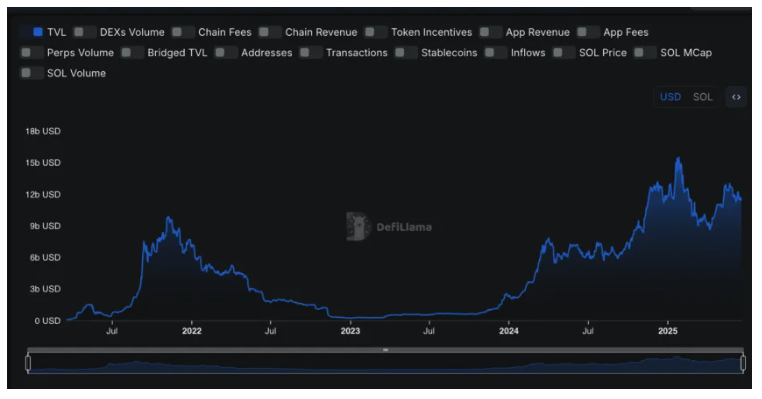Click the DefiLlama watermark logo
This screenshot has width=762, height=399.
point(389,226)
